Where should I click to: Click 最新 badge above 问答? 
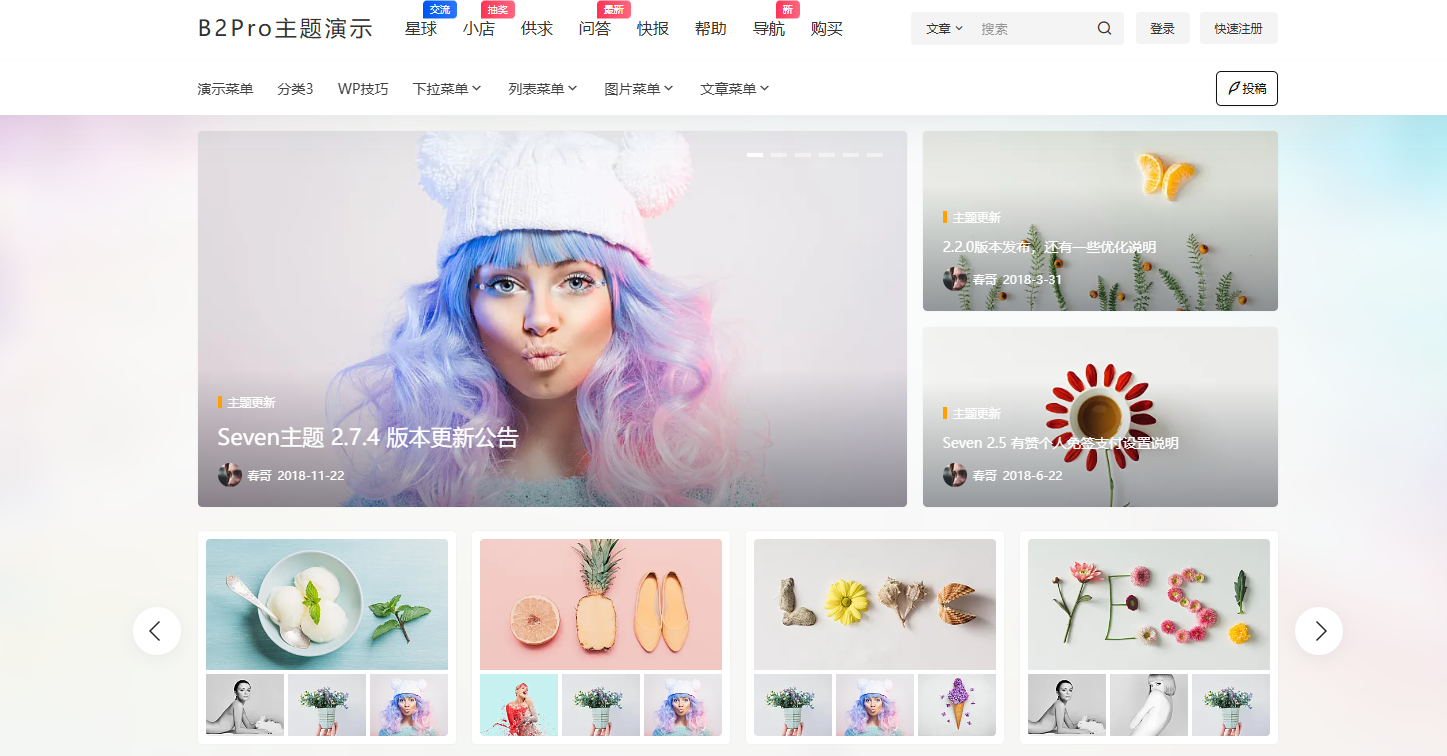click(614, 9)
